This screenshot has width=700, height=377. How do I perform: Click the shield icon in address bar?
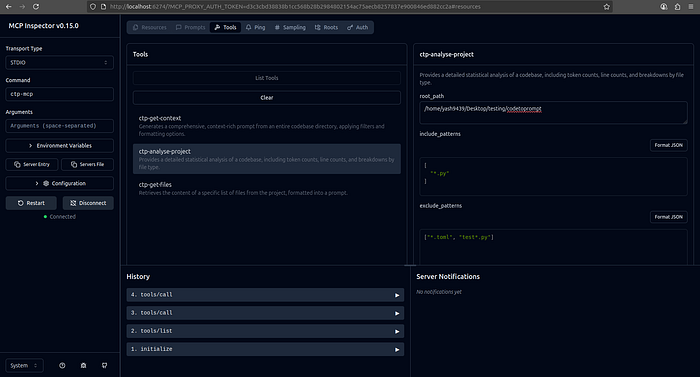(x=93, y=7)
